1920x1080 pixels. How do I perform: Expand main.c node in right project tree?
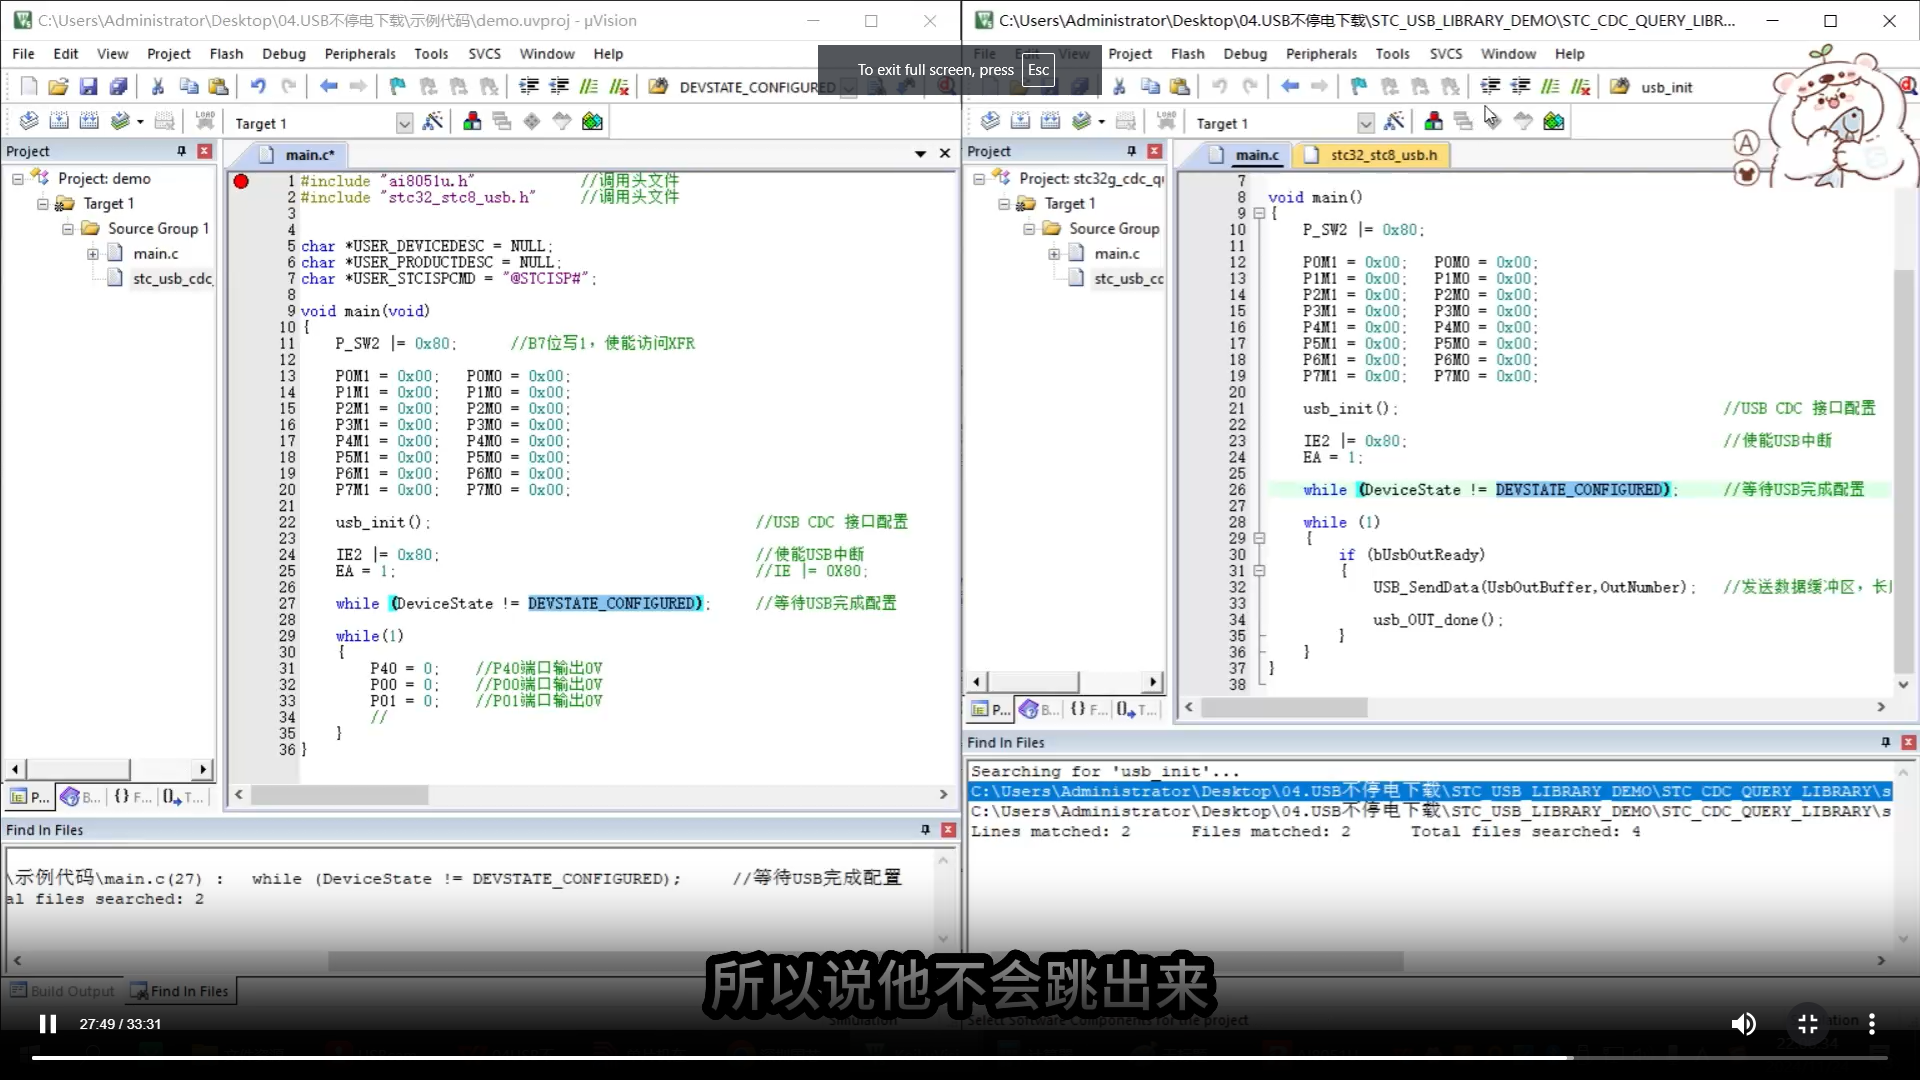(1054, 254)
